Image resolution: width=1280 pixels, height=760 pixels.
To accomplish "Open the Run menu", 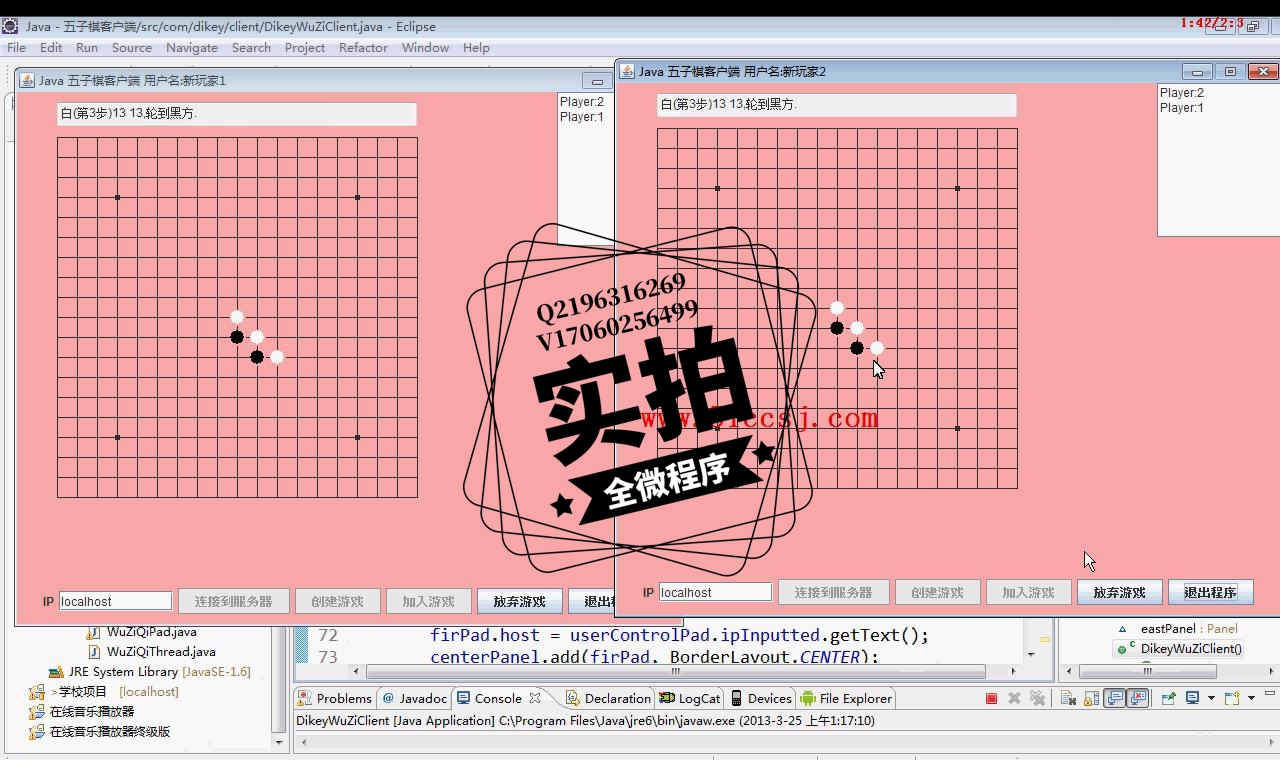I will pos(87,47).
